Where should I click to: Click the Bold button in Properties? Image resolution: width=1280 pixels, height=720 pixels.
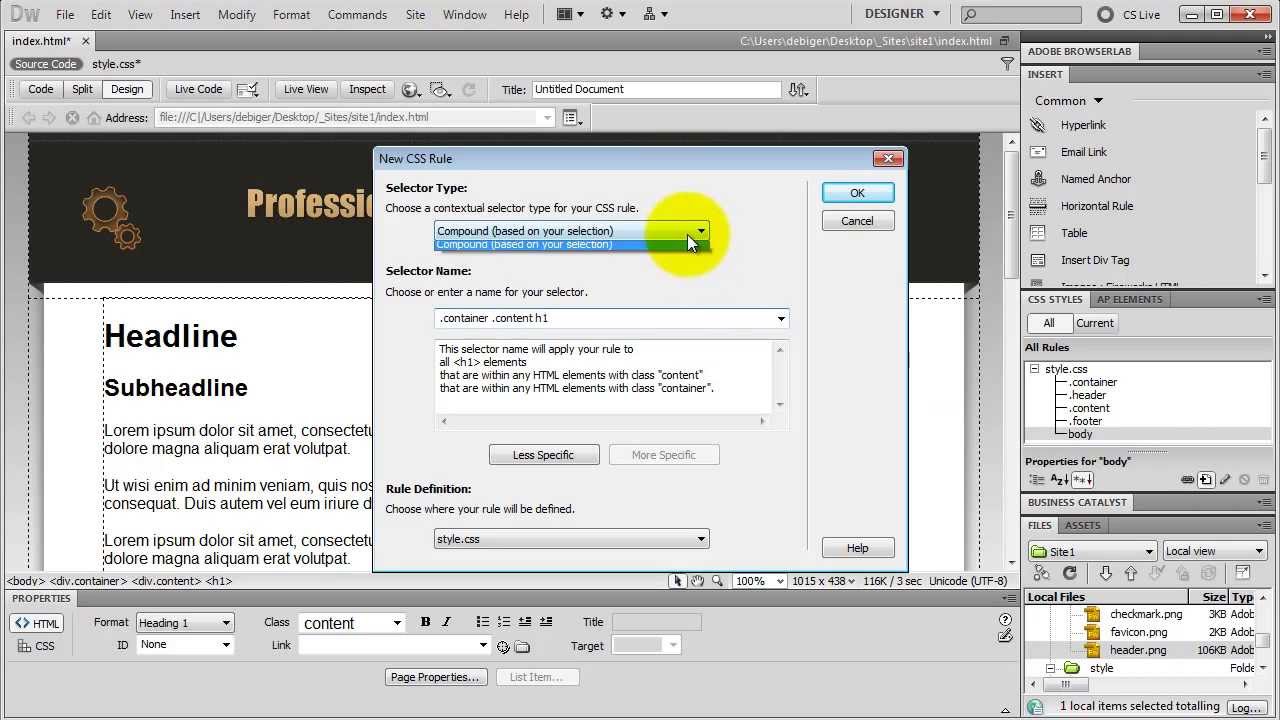tap(425, 622)
